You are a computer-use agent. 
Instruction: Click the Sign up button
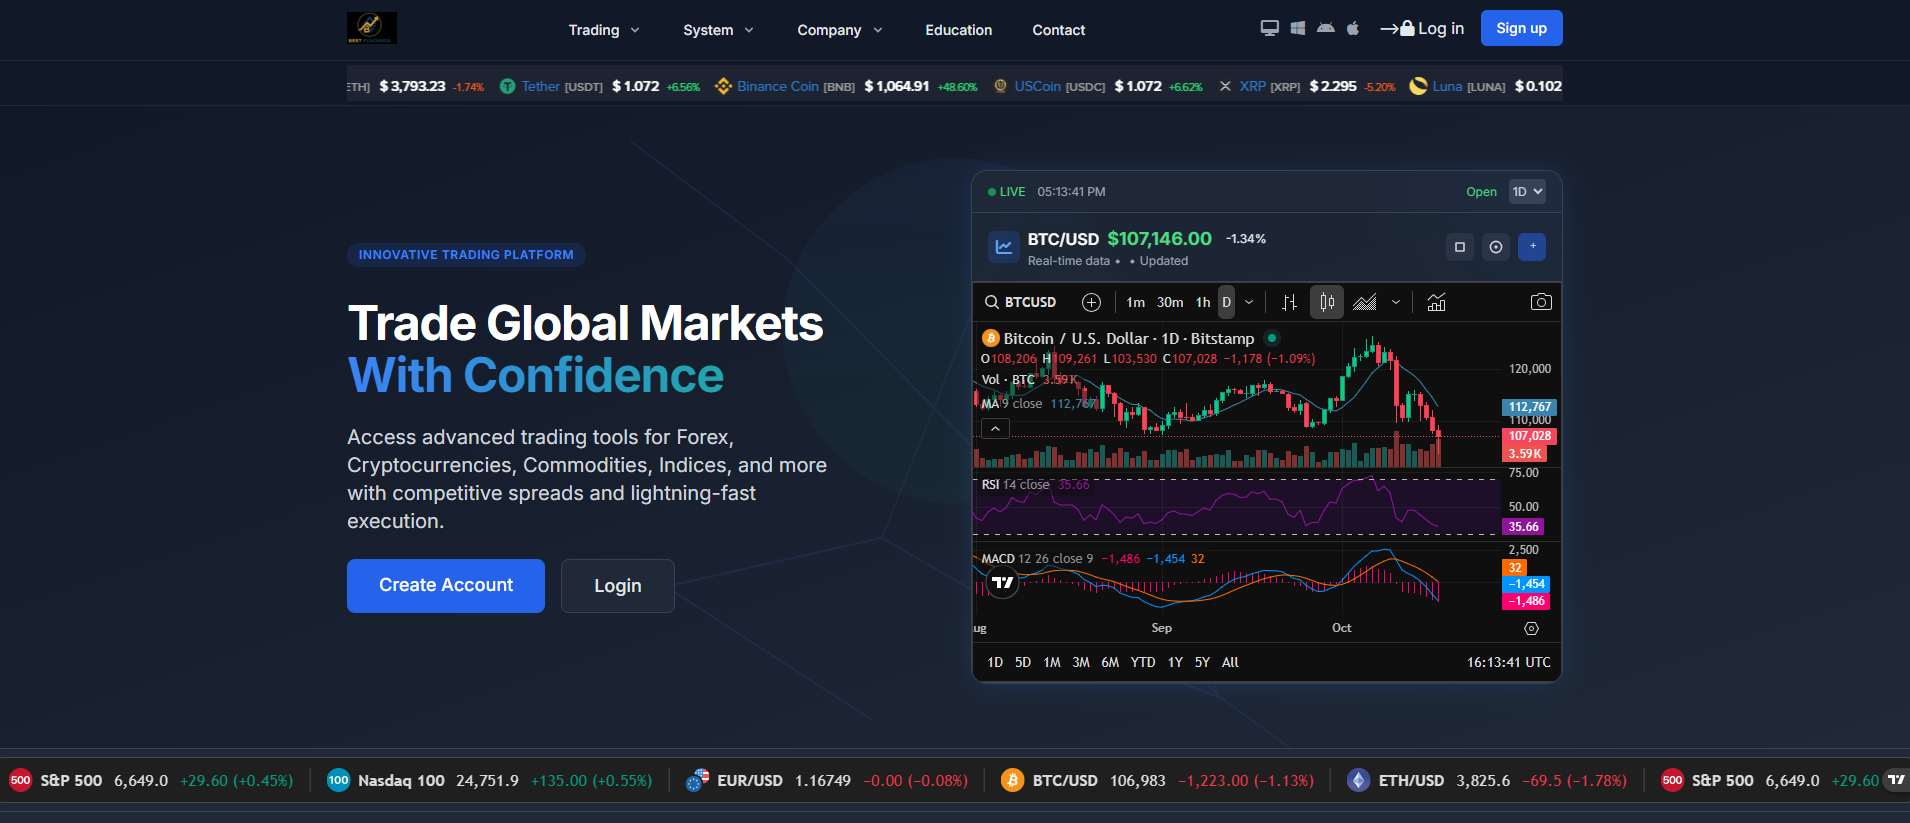[1521, 28]
